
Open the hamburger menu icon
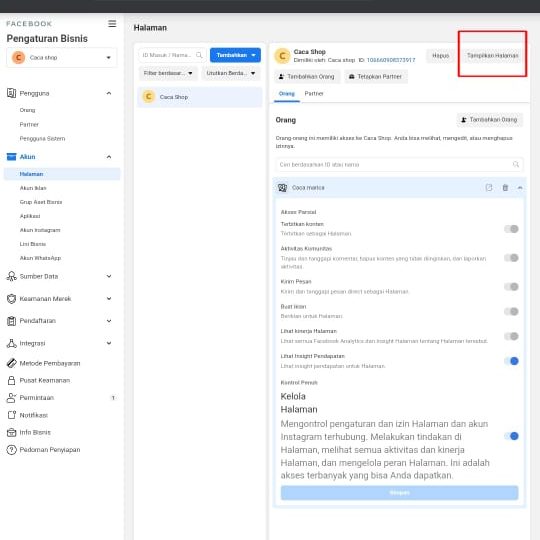(x=112, y=23)
